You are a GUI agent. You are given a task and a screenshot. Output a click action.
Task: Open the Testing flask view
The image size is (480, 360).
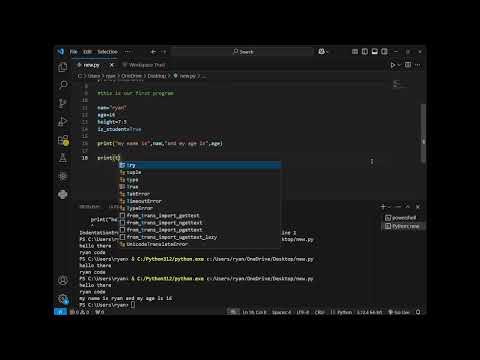click(63, 158)
